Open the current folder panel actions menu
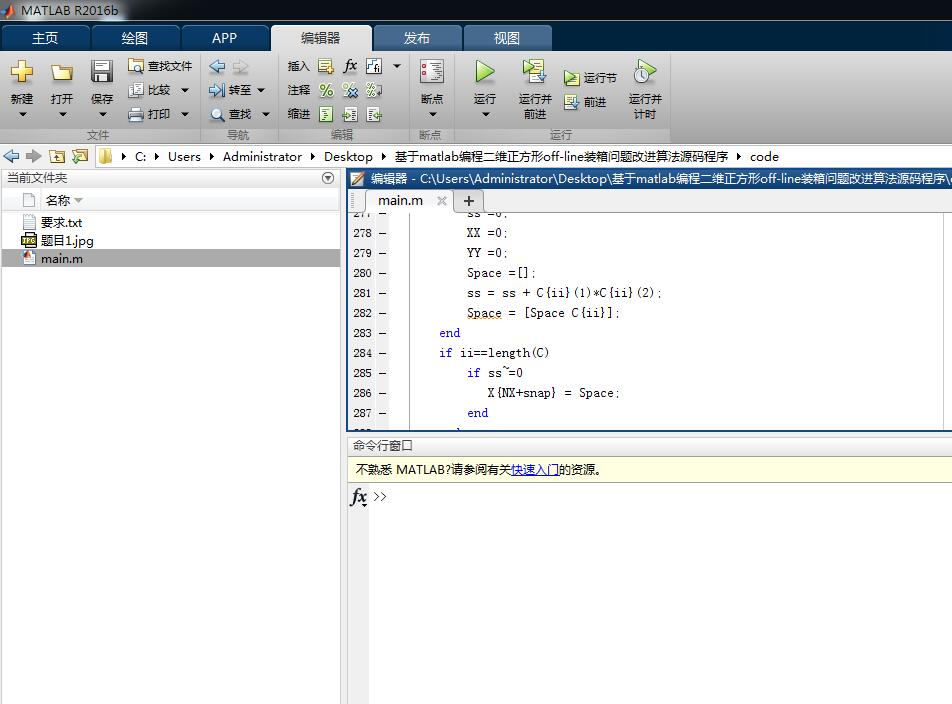The image size is (952, 704). pyautogui.click(x=328, y=178)
